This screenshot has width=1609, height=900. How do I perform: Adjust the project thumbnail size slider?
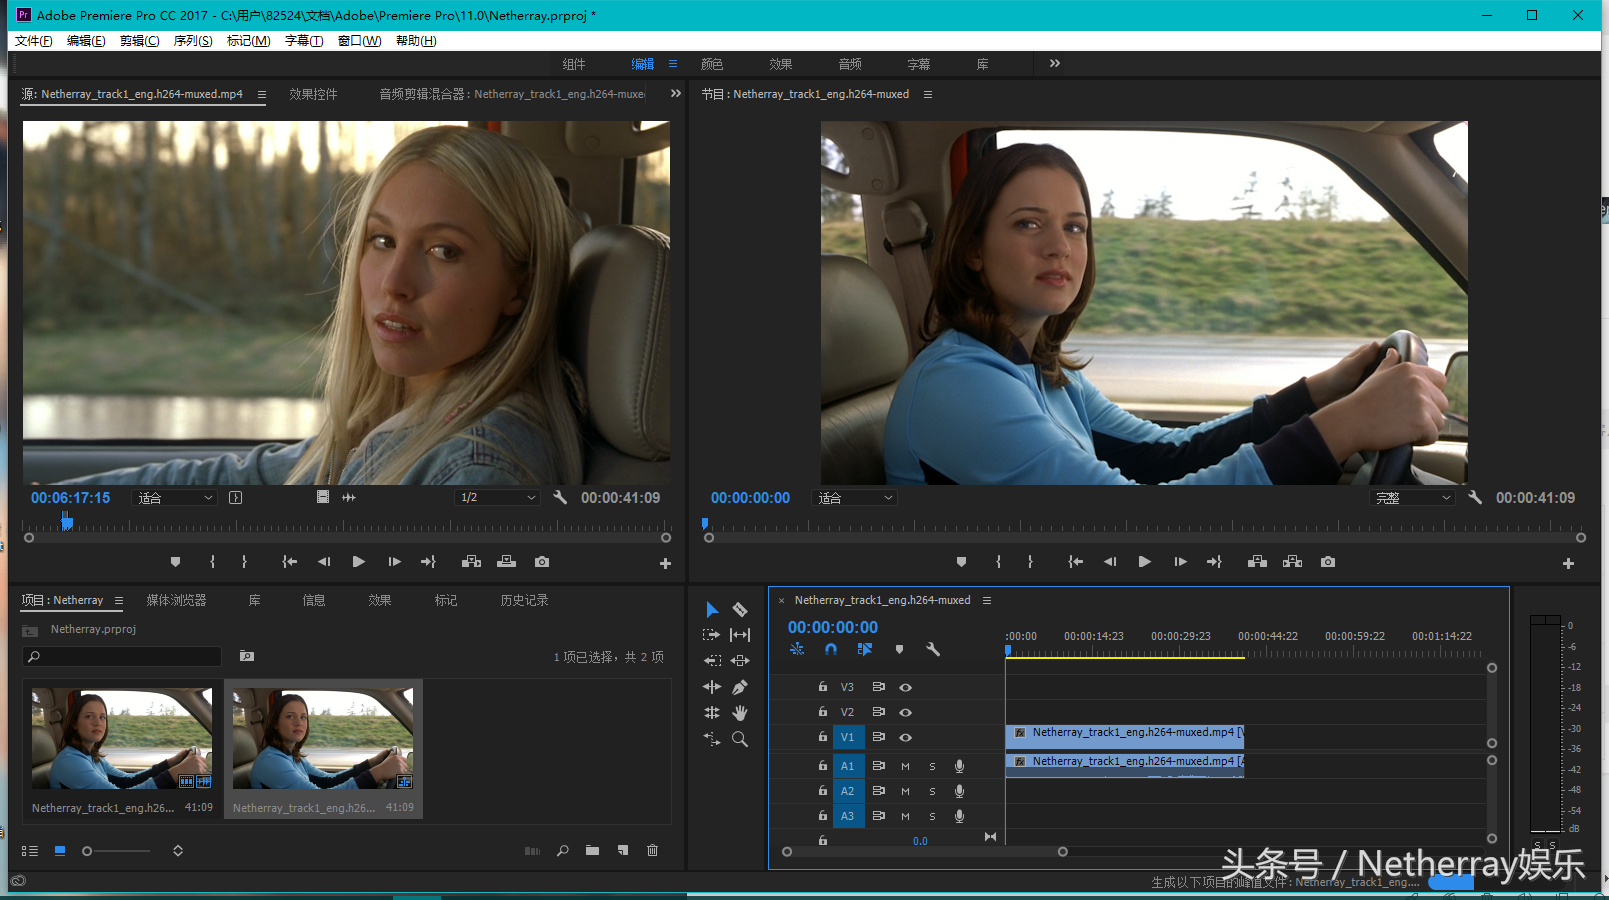coord(88,851)
